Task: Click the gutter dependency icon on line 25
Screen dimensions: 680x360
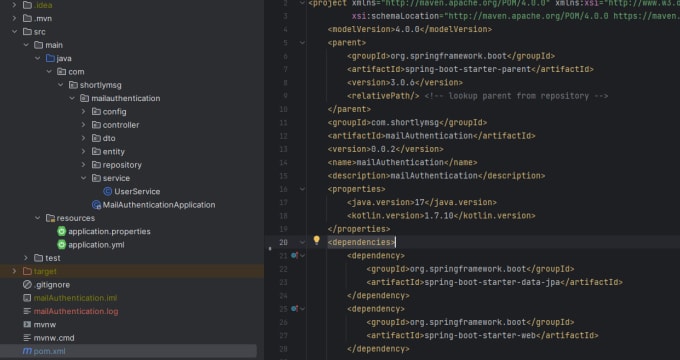Action: tap(294, 309)
